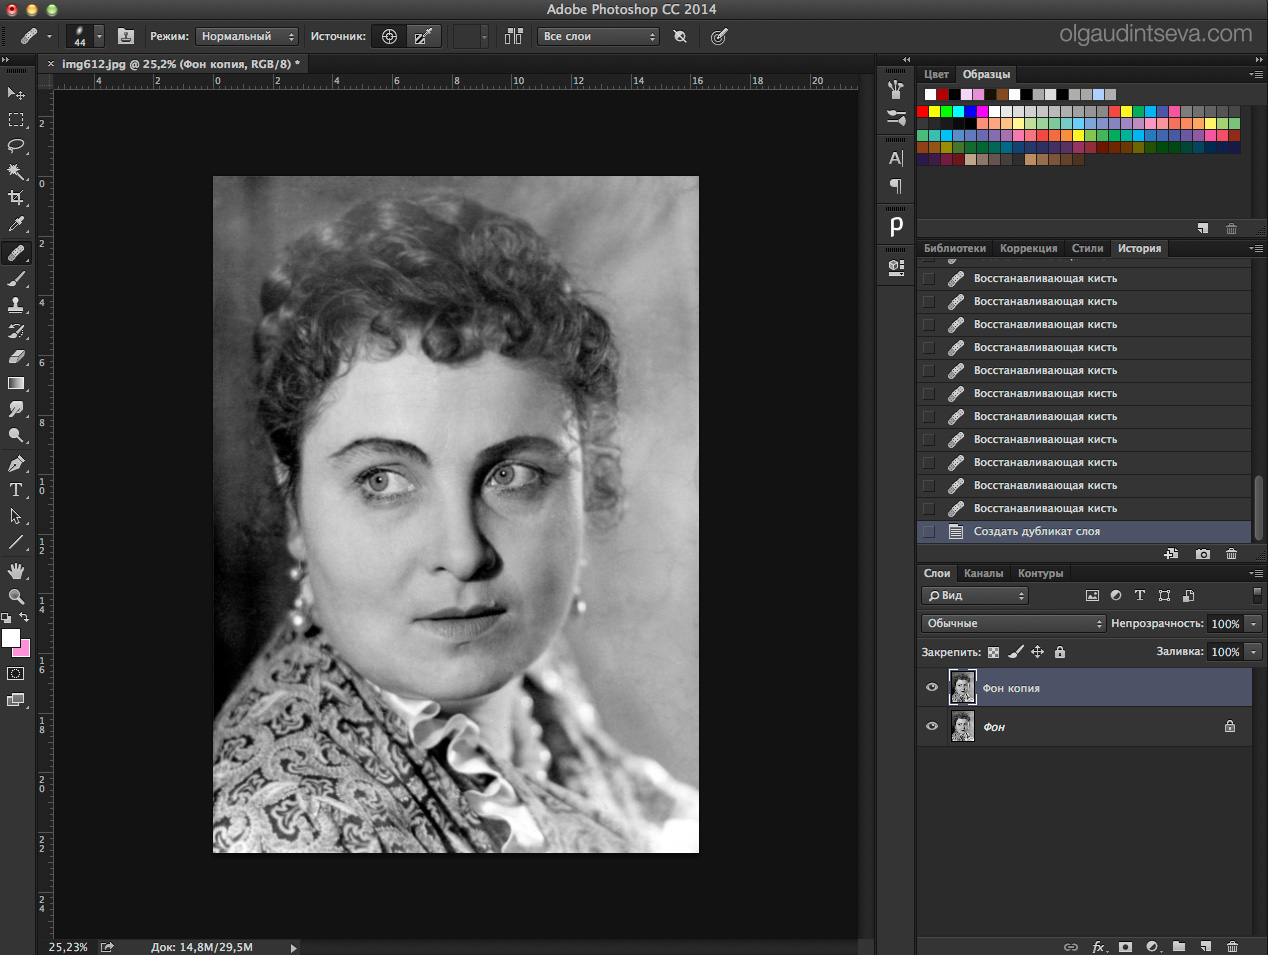Image resolution: width=1268 pixels, height=955 pixels.
Task: Pick the bright green swatch in Образцы
Action: pyautogui.click(x=946, y=112)
